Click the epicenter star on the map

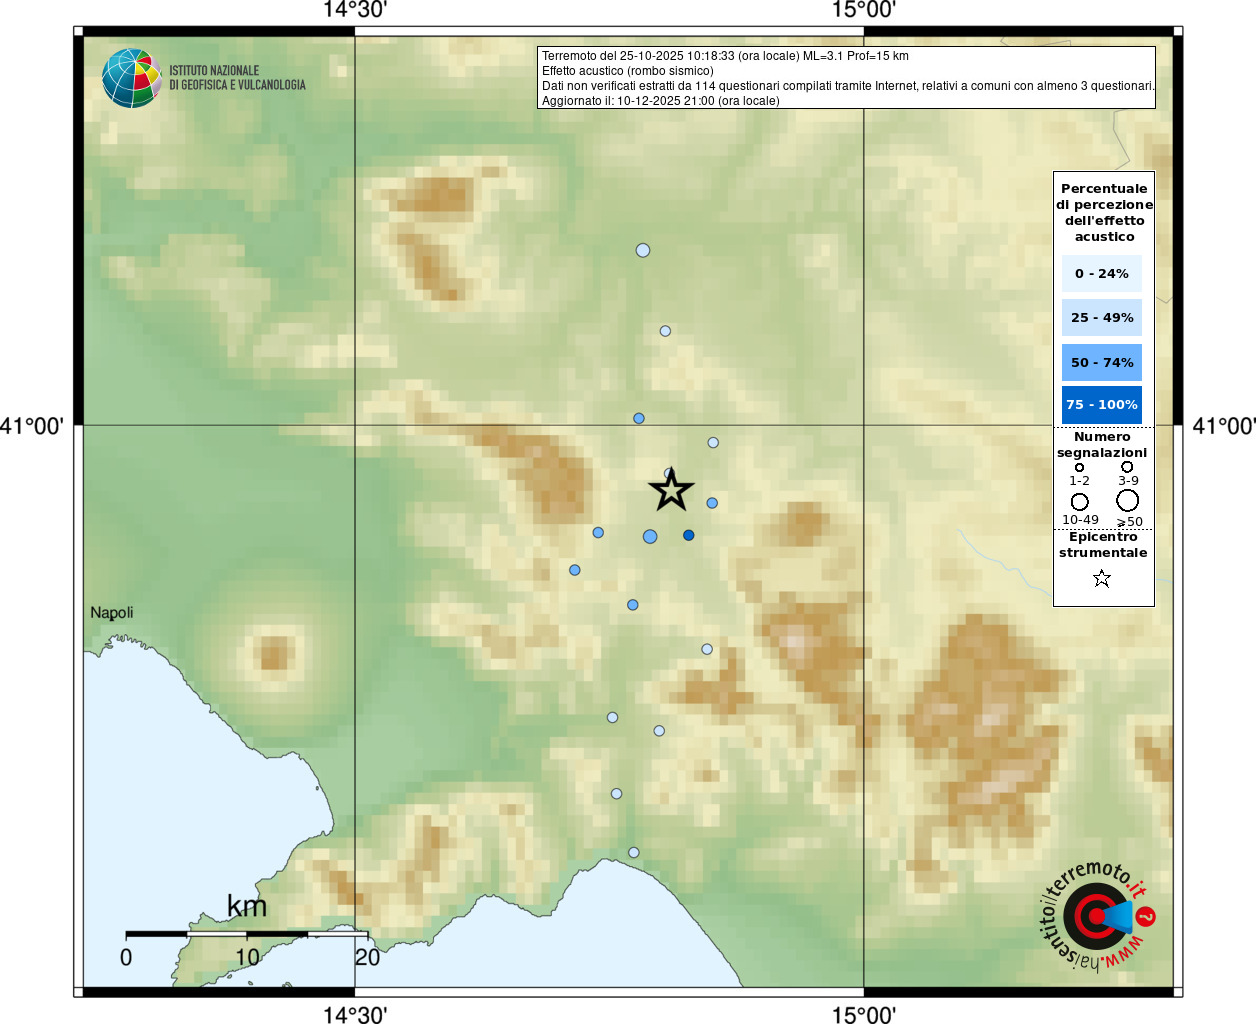coord(671,490)
